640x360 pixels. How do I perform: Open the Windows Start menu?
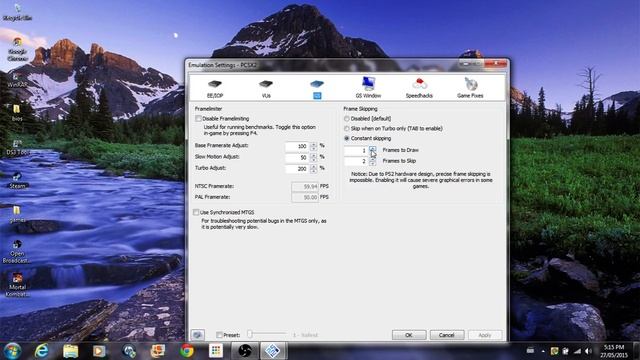[12, 351]
